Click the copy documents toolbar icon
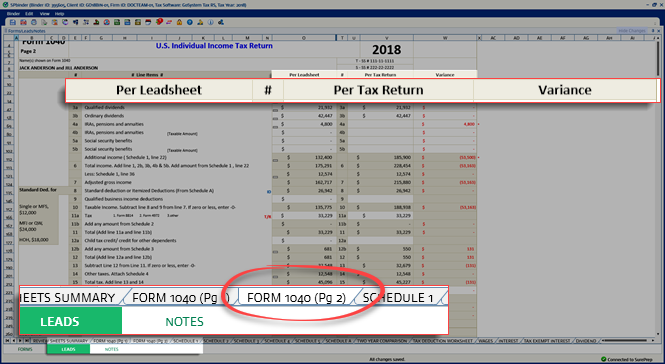This screenshot has height=364, width=665. pos(44,22)
